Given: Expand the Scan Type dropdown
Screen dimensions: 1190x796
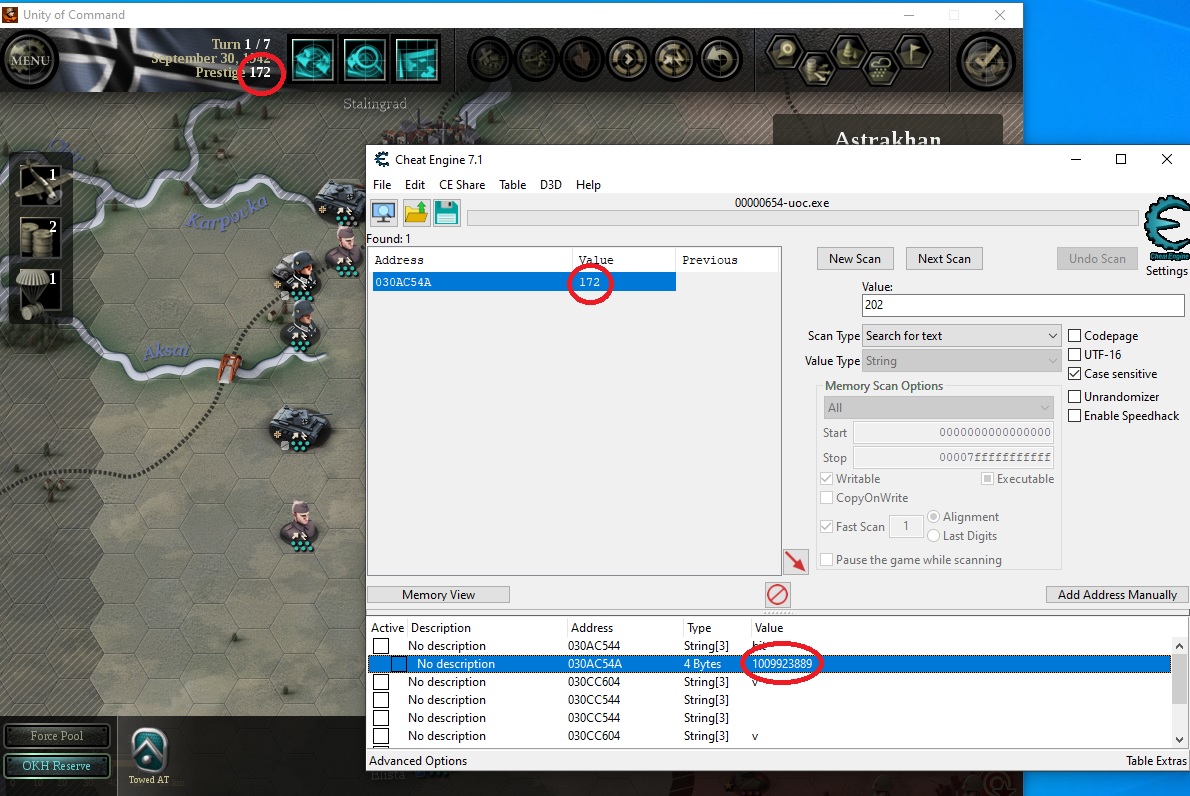Looking at the screenshot, I should (961, 336).
